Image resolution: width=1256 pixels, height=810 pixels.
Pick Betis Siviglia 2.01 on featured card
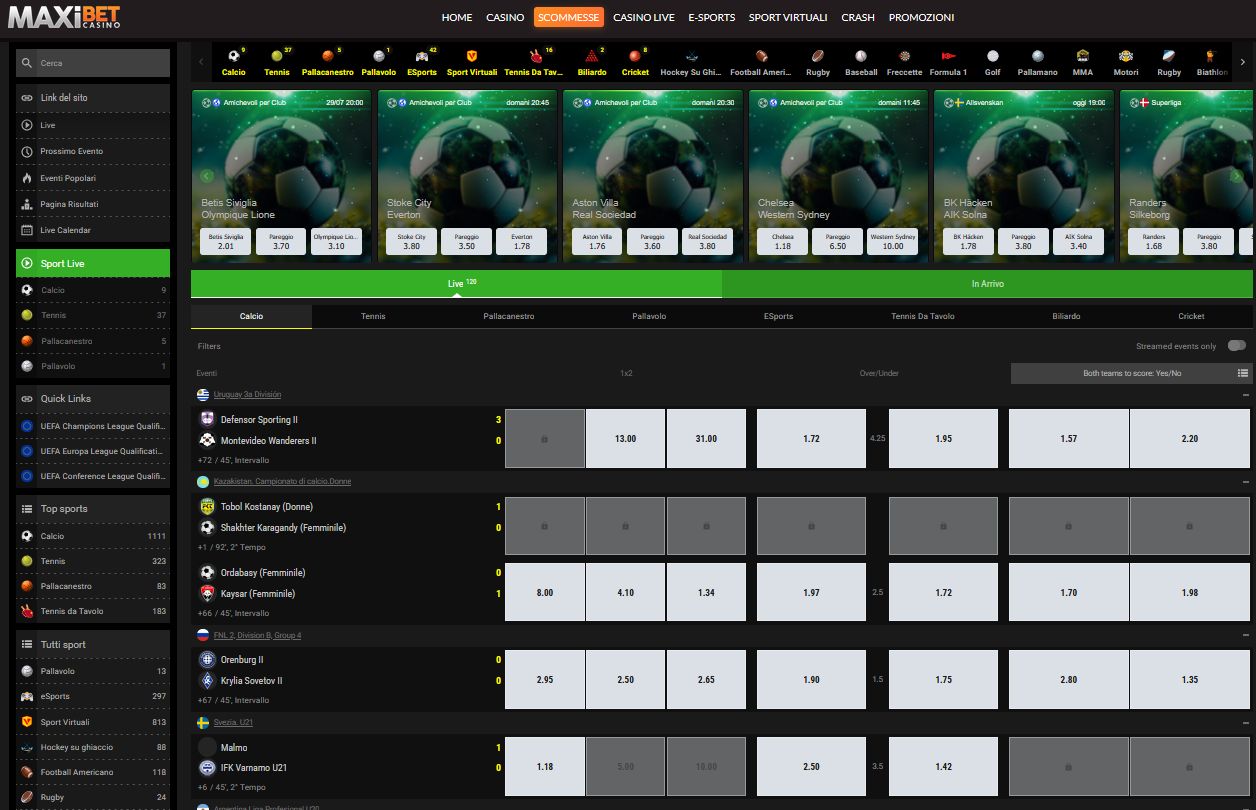(x=226, y=242)
